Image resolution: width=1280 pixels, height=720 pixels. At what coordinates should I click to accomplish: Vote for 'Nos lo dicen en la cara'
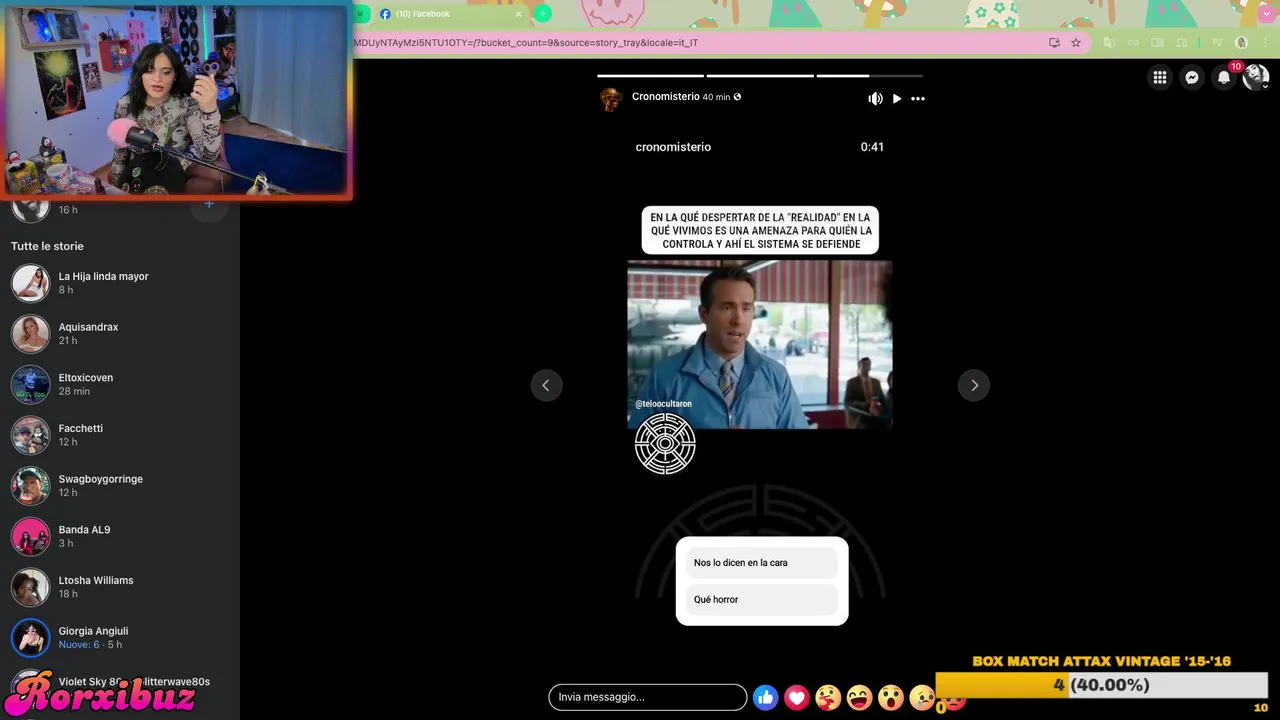tap(762, 563)
